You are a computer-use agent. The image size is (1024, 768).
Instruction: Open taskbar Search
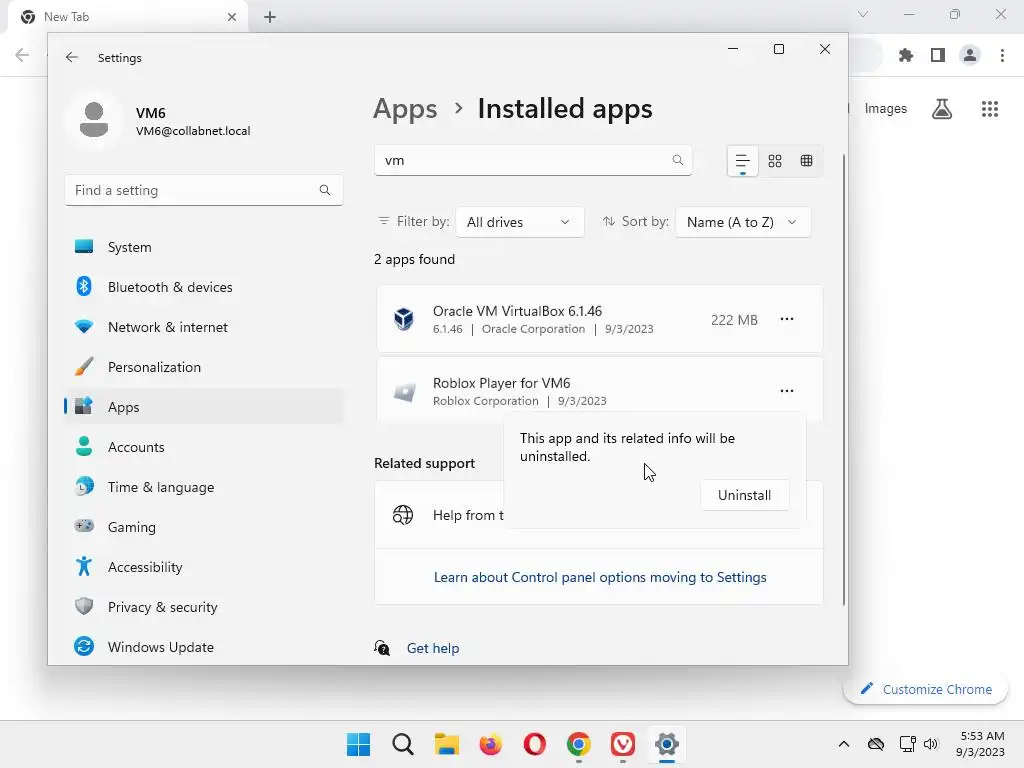403,744
